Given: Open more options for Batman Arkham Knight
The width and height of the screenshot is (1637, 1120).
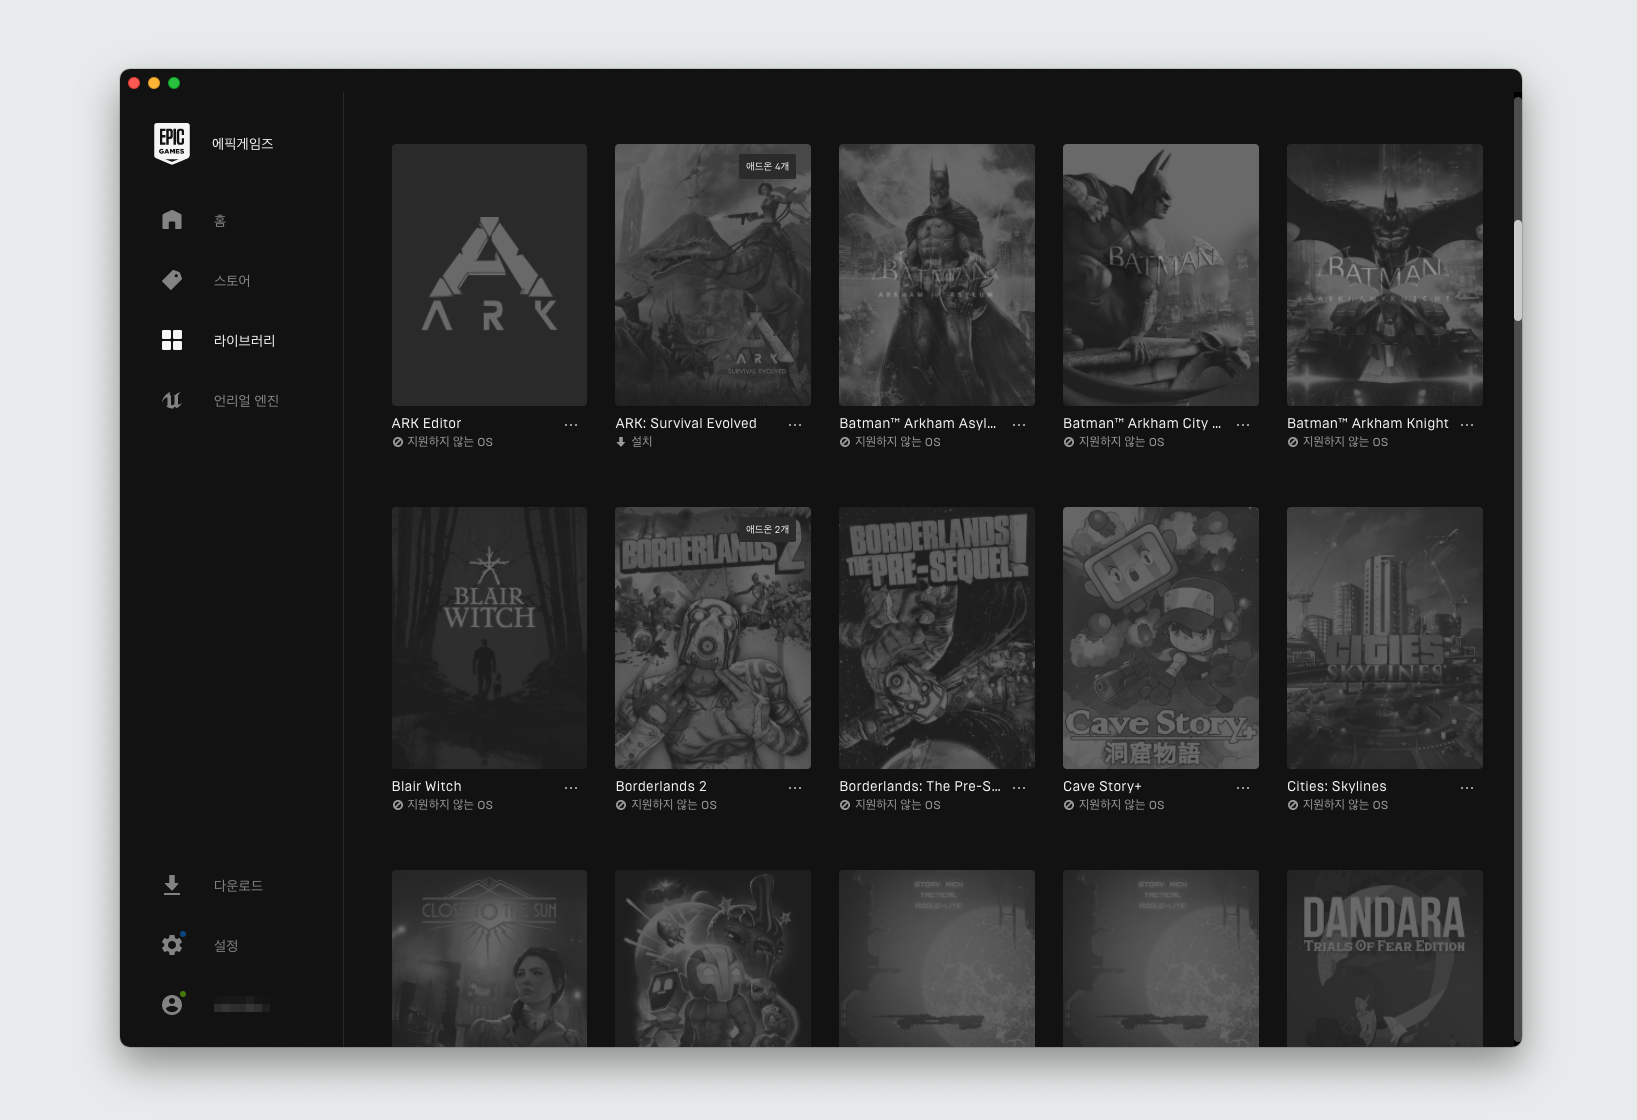Looking at the screenshot, I should click(x=1467, y=424).
